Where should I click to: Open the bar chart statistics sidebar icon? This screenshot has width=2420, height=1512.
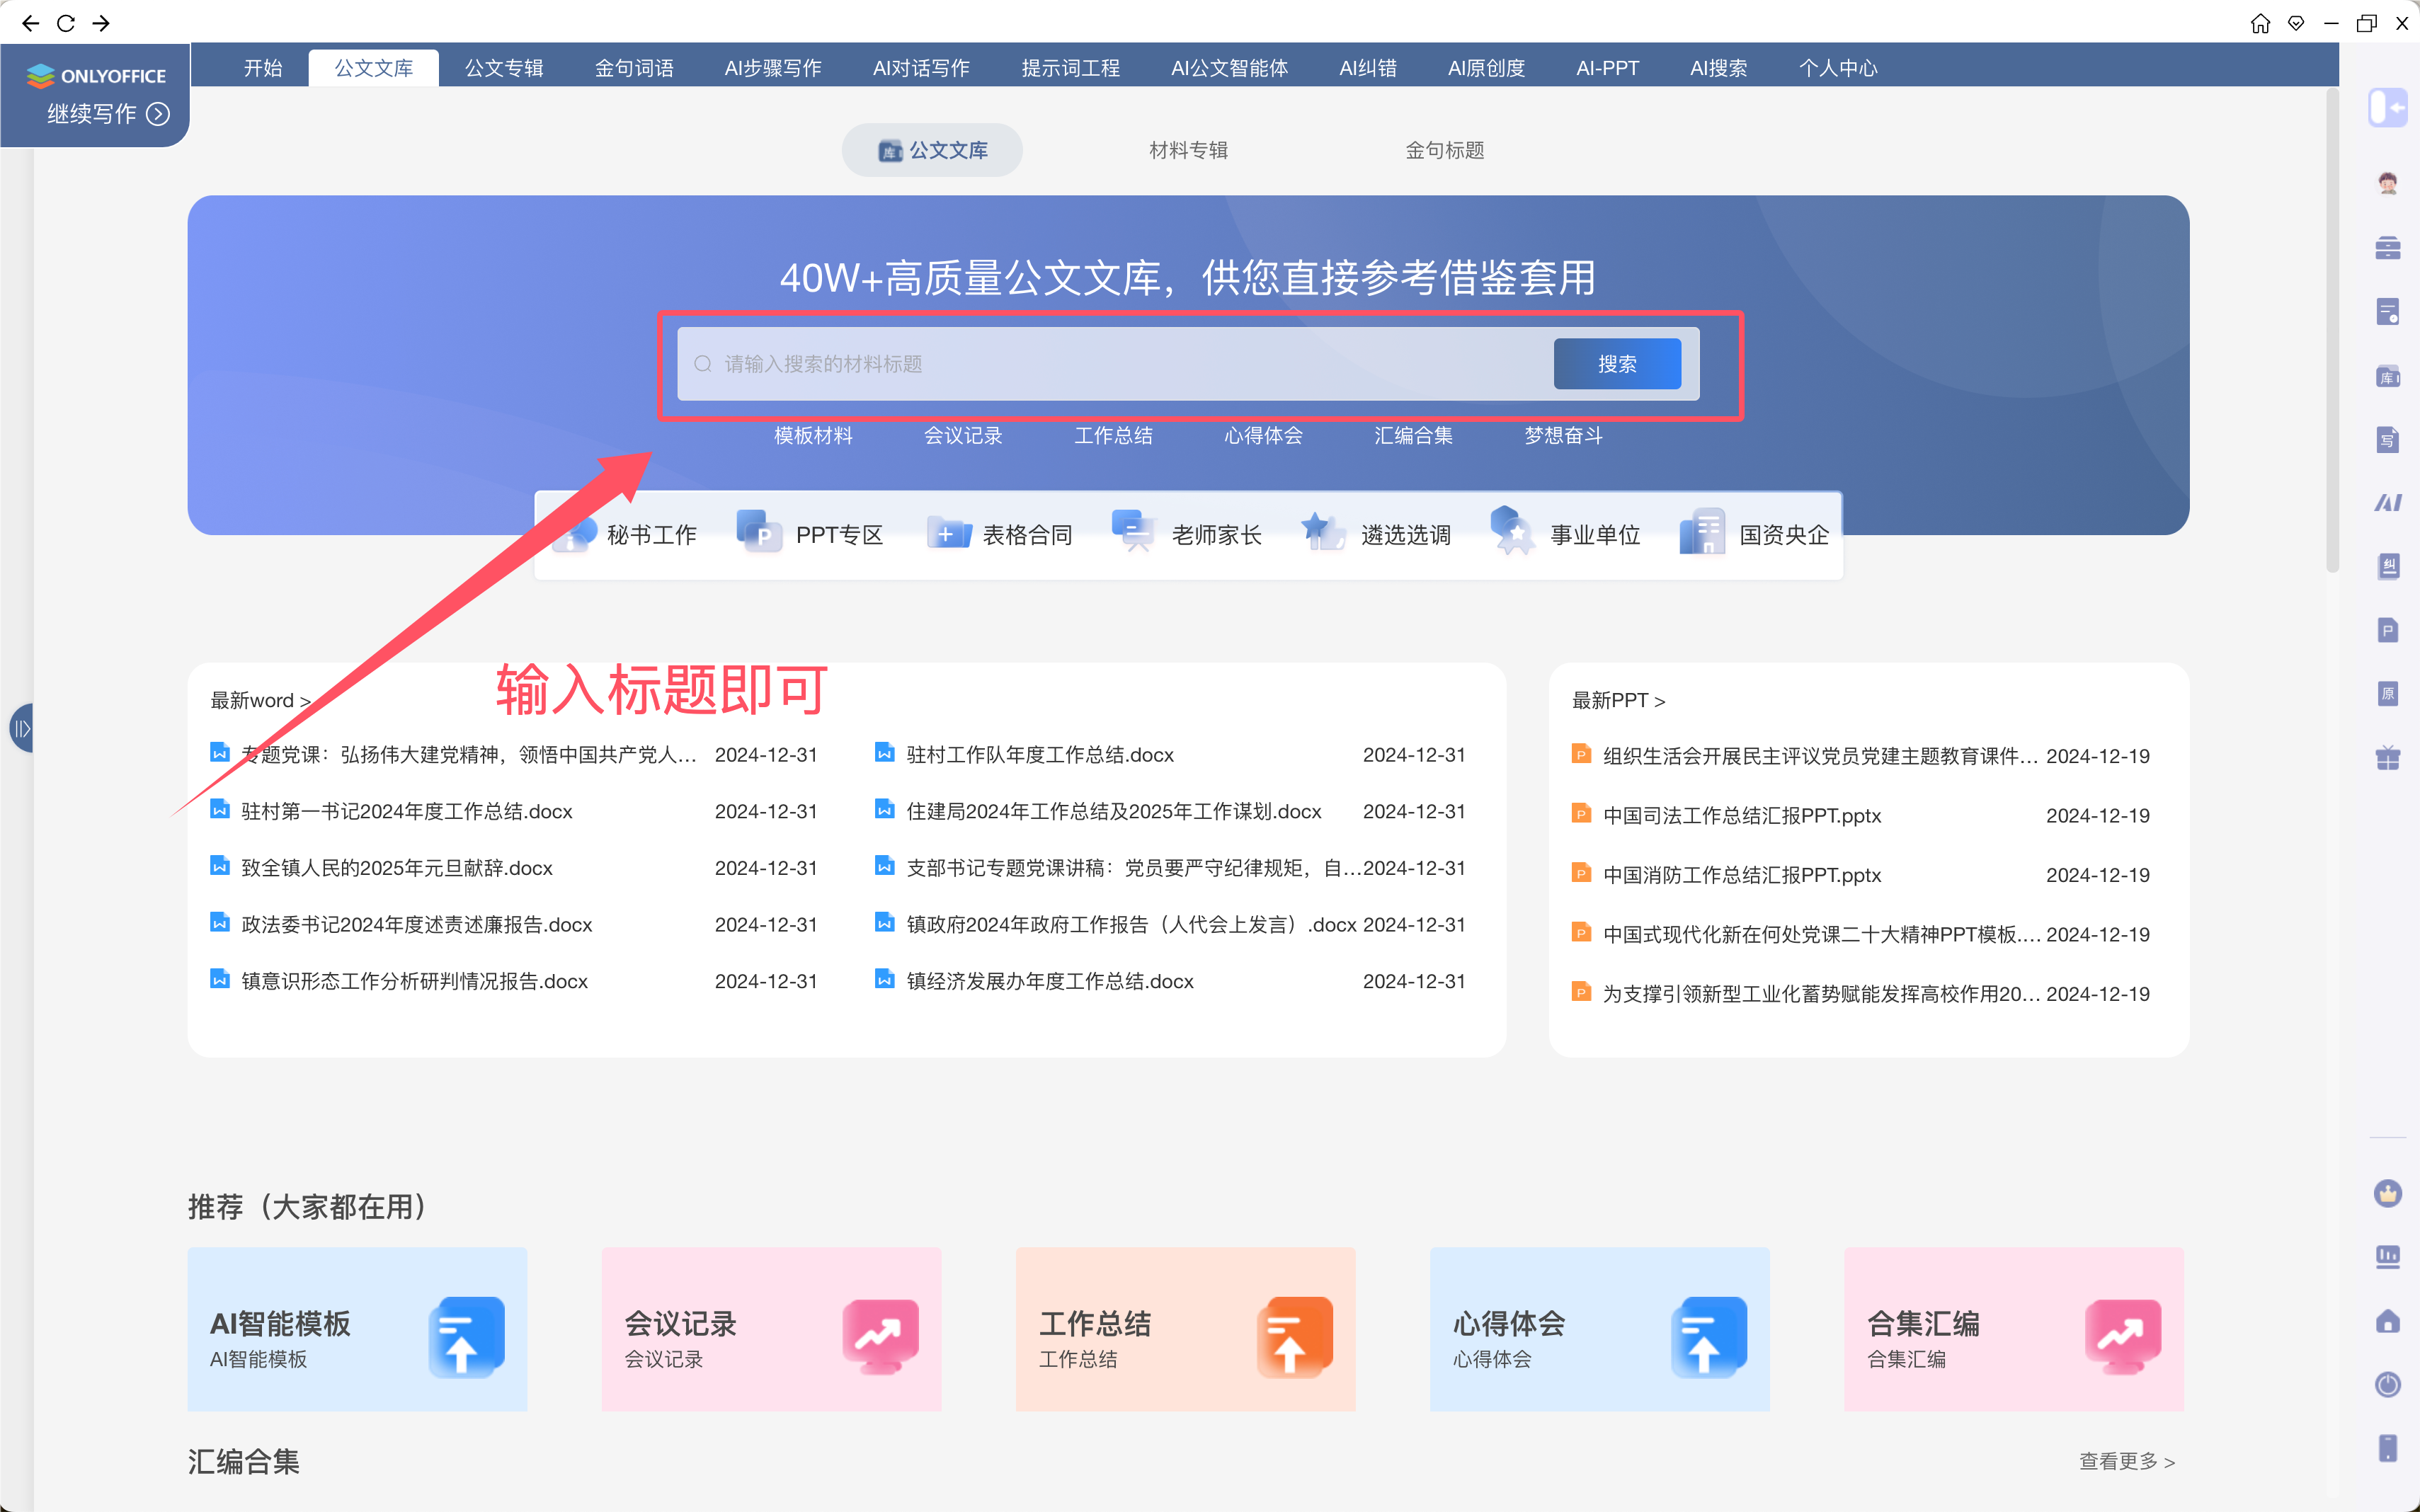pos(2388,1257)
